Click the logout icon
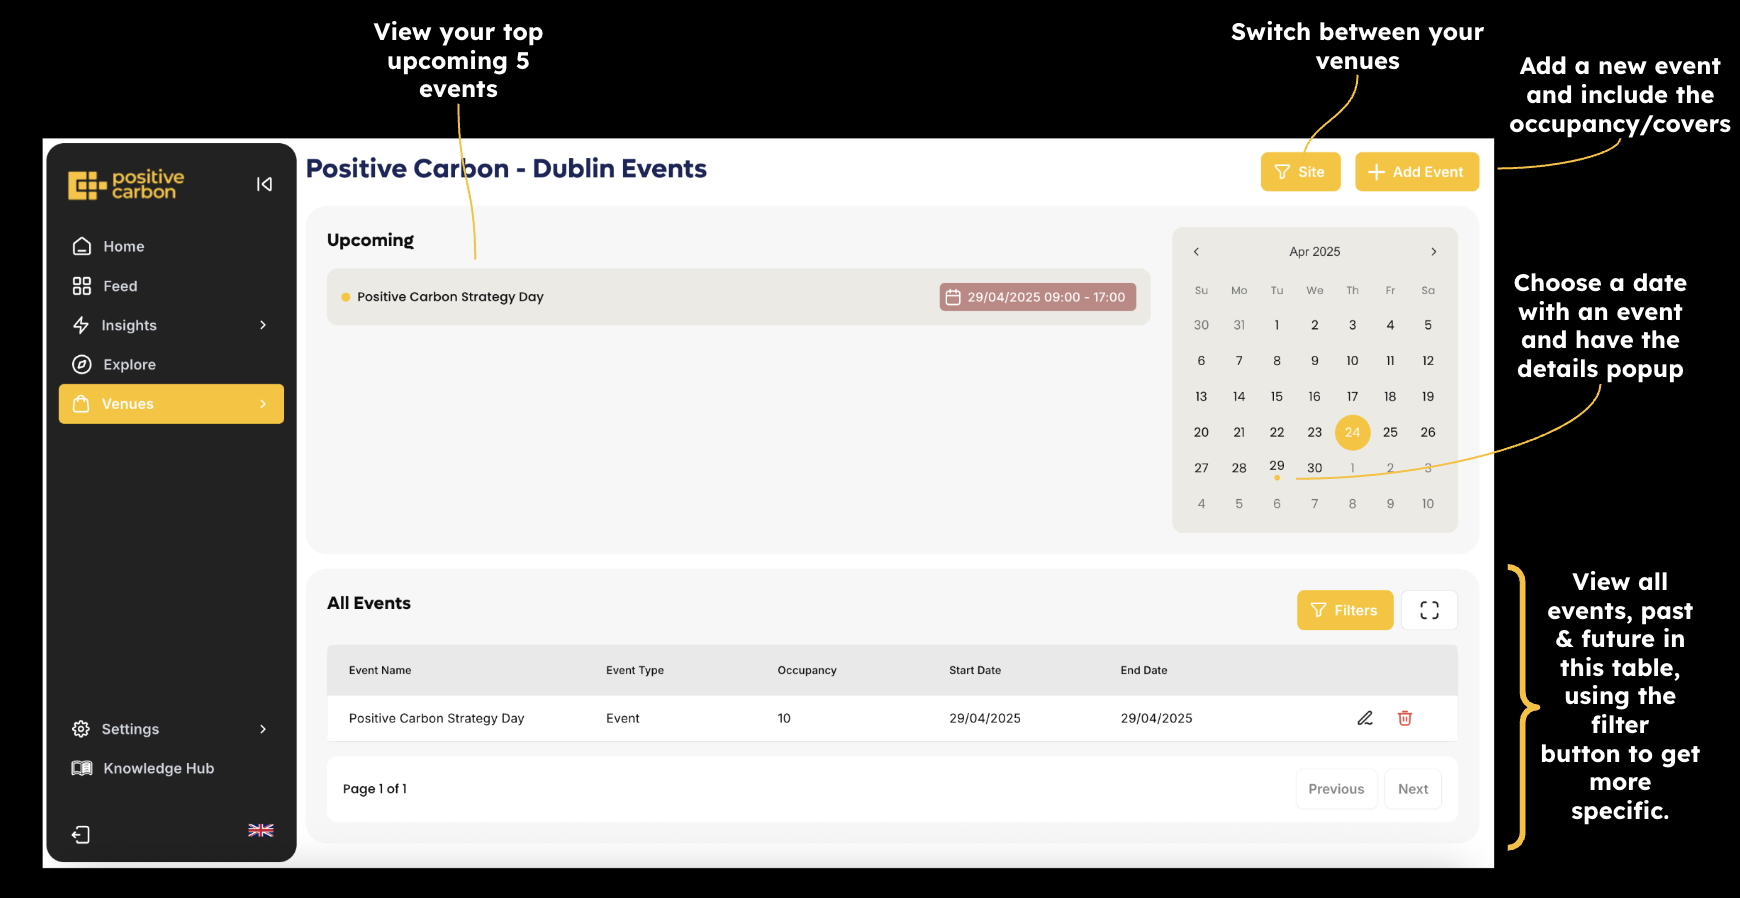Viewport: 1740px width, 898px height. click(81, 834)
